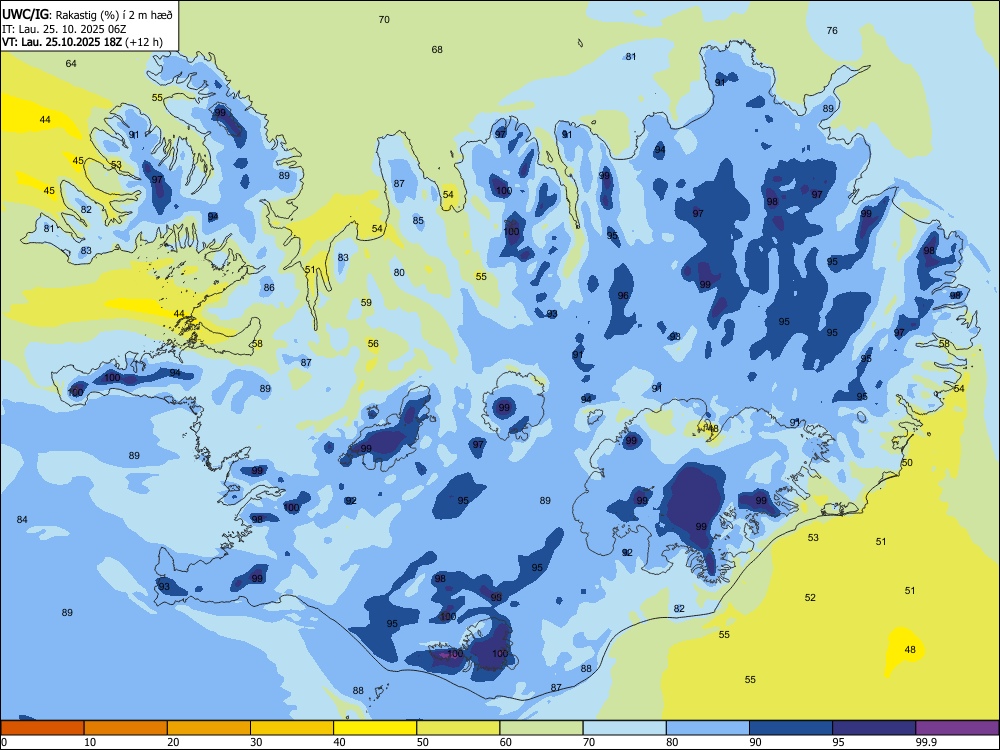
Task: Click the 59 humidity value on the map
Action: (x=366, y=303)
